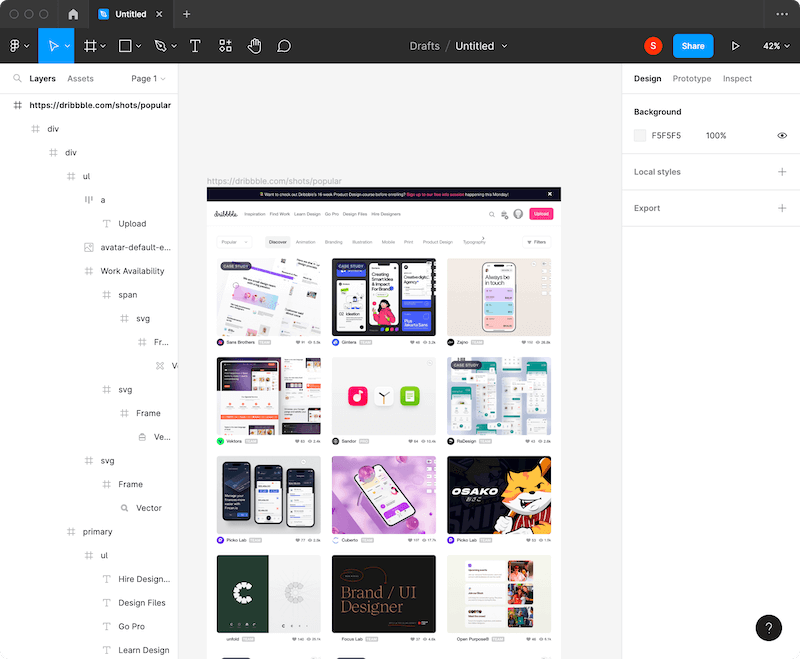Switch to the Assets tab
Screen dimensions: 800x659
click(x=80, y=79)
